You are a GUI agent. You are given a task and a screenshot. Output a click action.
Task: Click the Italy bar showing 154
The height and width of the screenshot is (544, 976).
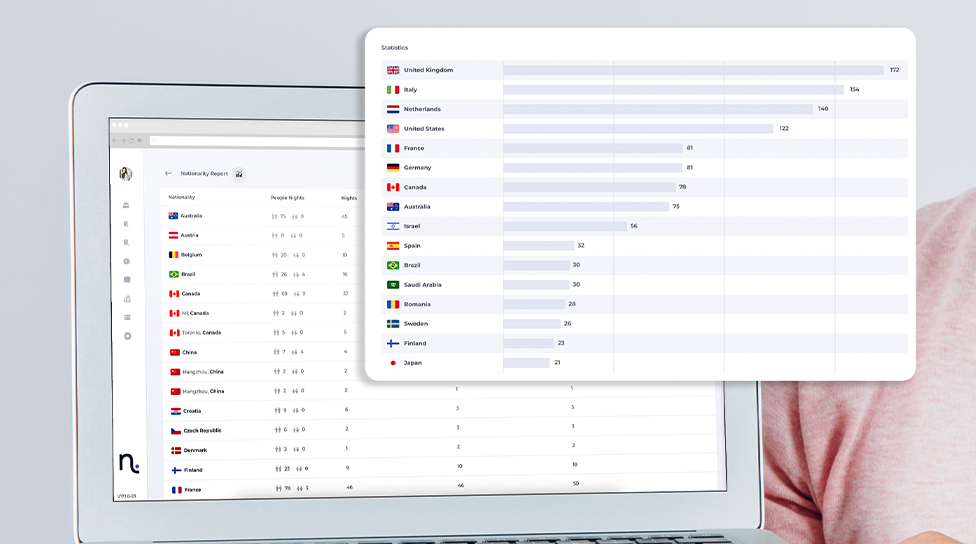[x=673, y=90]
